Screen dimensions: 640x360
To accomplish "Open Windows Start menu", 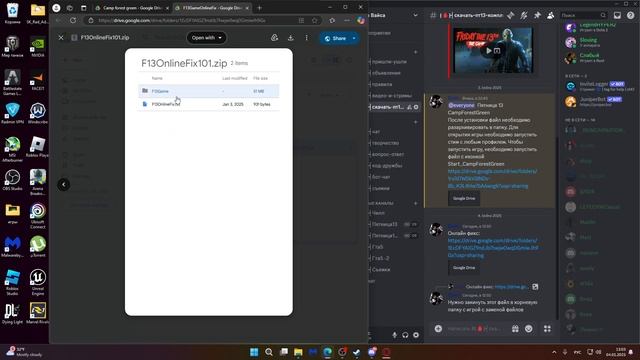I will (254, 352).
